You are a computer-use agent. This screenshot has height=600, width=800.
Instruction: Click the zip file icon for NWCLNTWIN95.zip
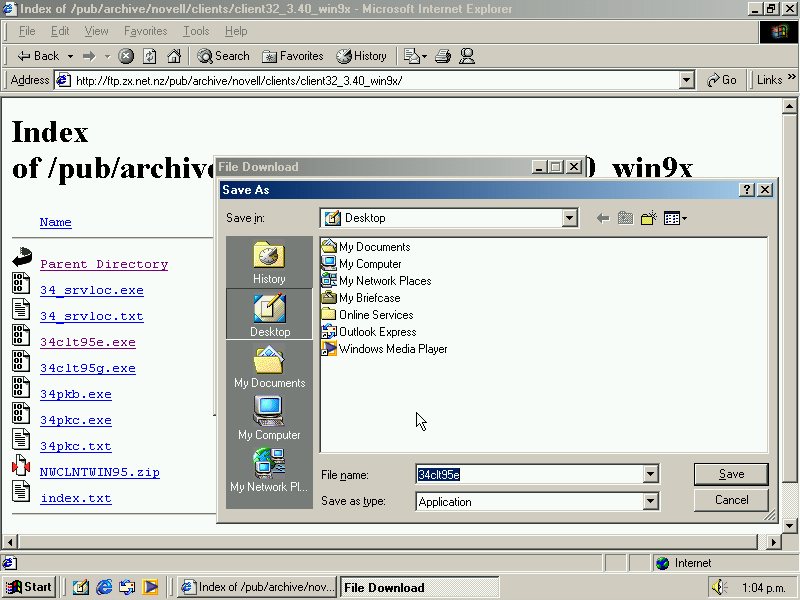21,466
